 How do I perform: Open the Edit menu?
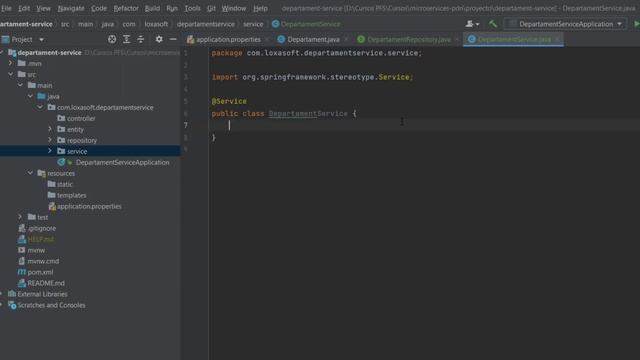click(x=24, y=8)
